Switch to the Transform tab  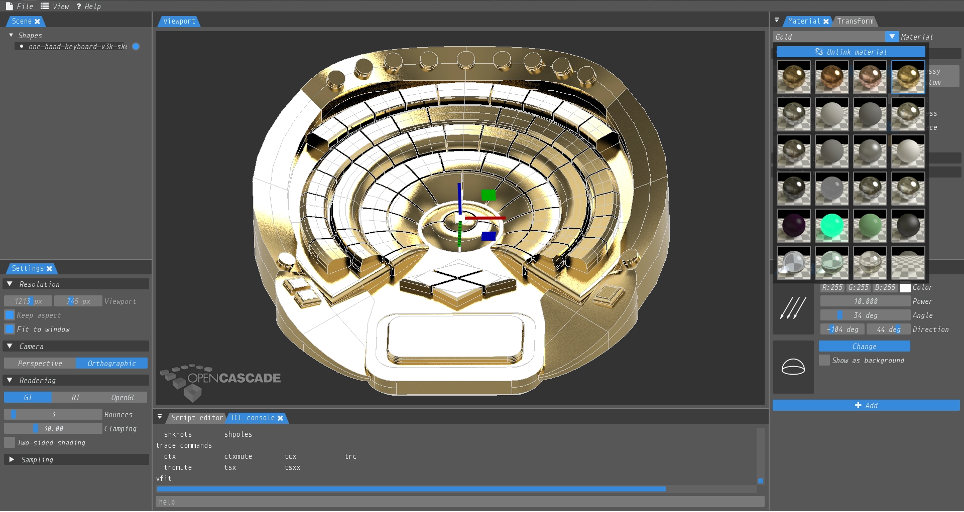[855, 21]
